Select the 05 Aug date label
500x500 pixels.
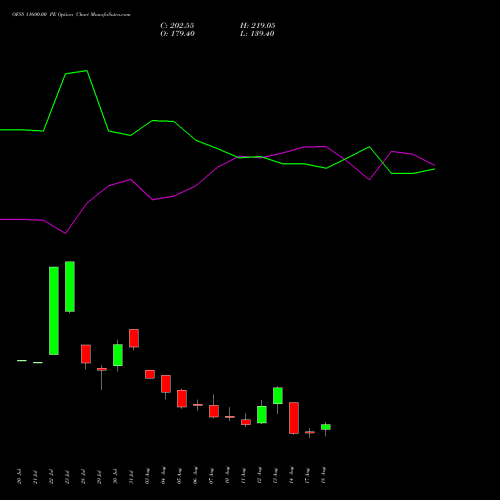coord(179,476)
